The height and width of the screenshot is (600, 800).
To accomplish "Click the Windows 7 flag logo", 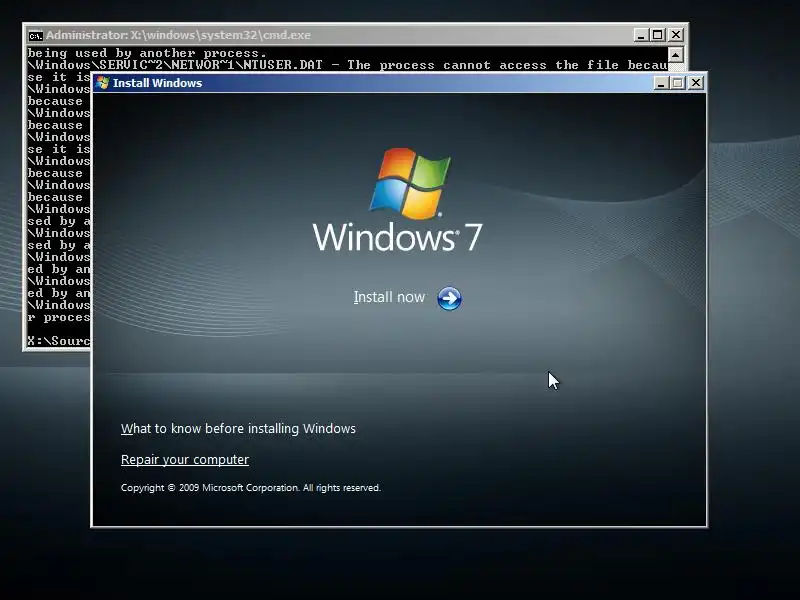I will 411,183.
